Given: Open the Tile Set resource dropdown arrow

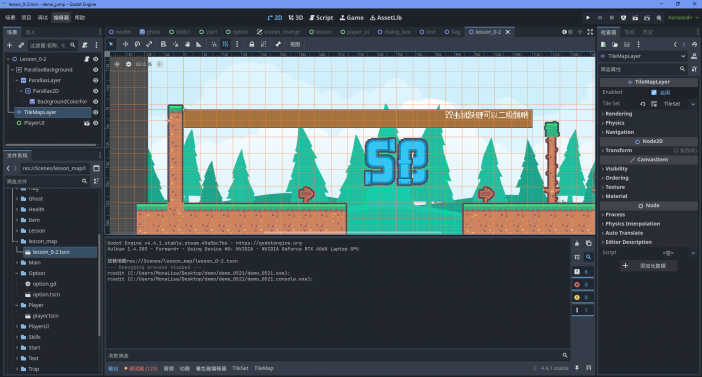Looking at the screenshot, I should pyautogui.click(x=693, y=104).
